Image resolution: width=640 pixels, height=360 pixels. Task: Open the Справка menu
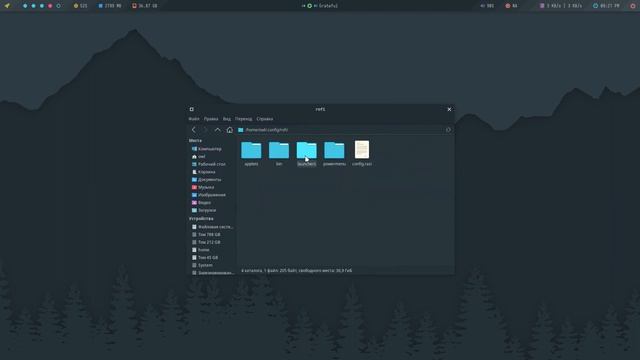pos(265,119)
